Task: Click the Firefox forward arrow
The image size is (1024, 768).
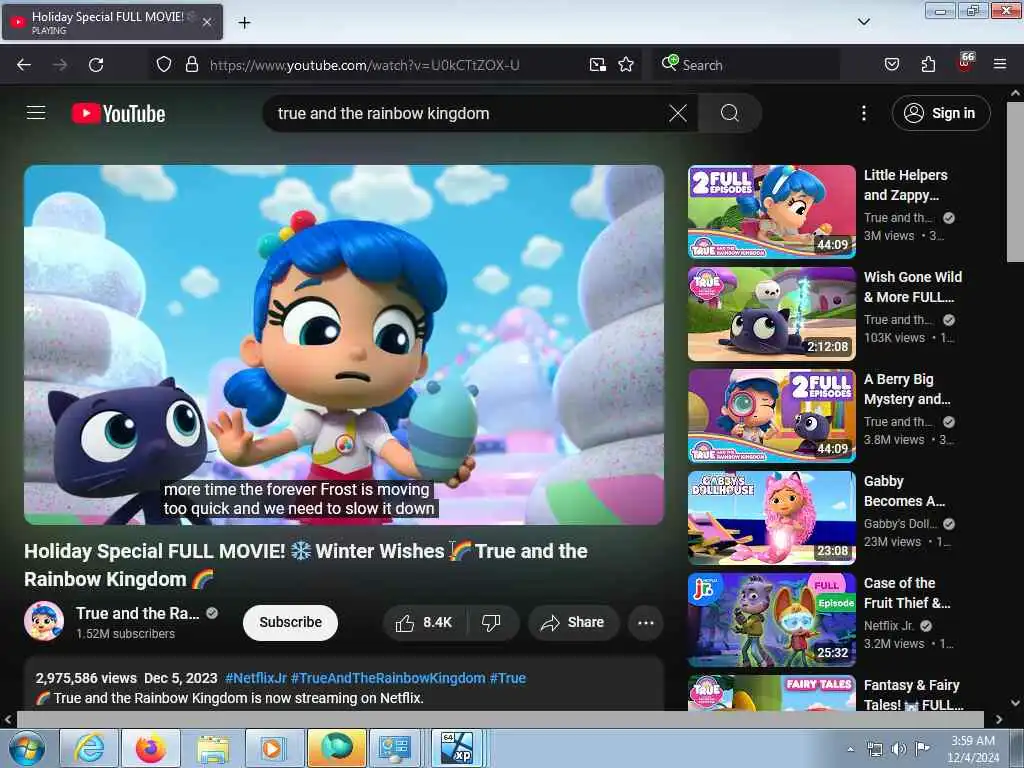Action: click(60, 65)
